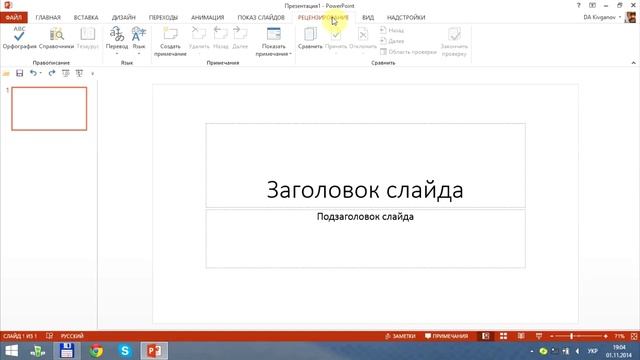Switch to Slide Sorter view in status bar

click(x=503, y=336)
